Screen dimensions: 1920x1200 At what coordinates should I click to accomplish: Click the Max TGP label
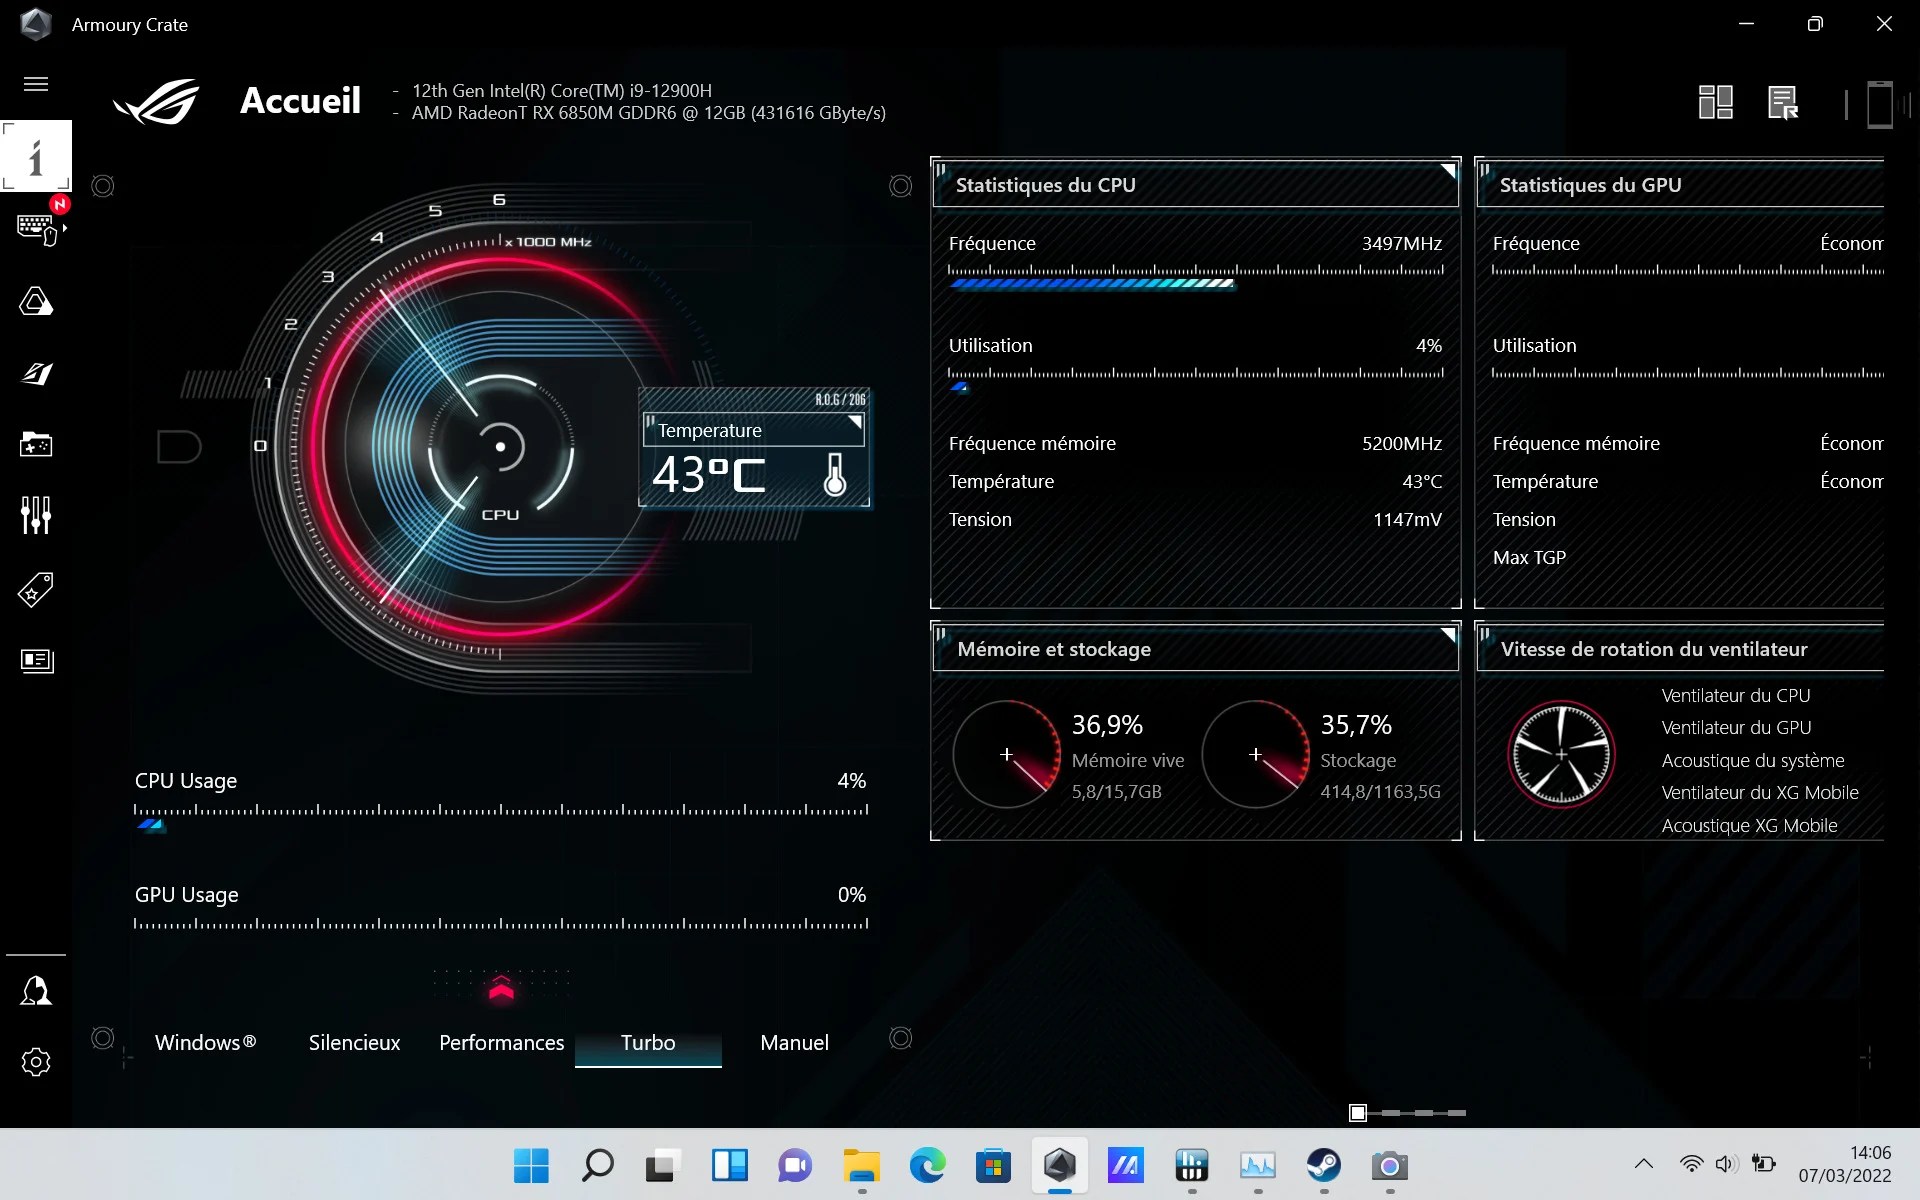(1529, 557)
